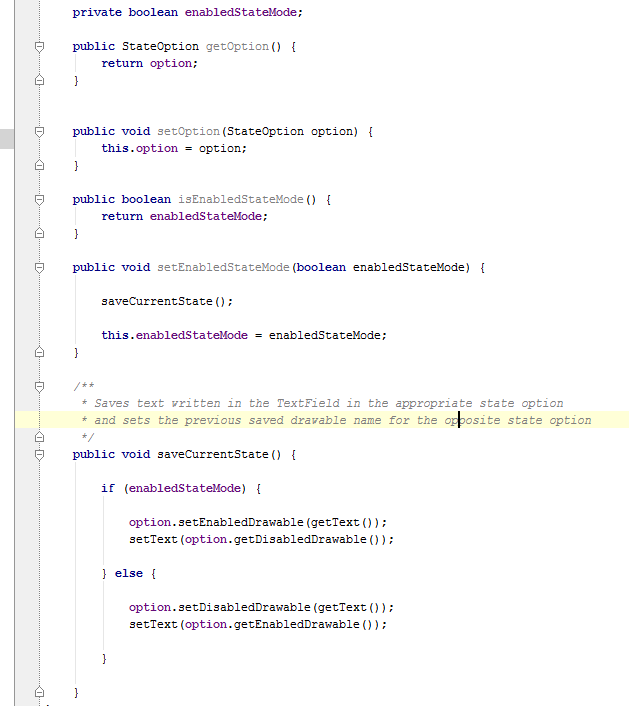Click fold end marker of saveCurrentState method
Screen dimensions: 629x706
pyautogui.click(x=40, y=692)
